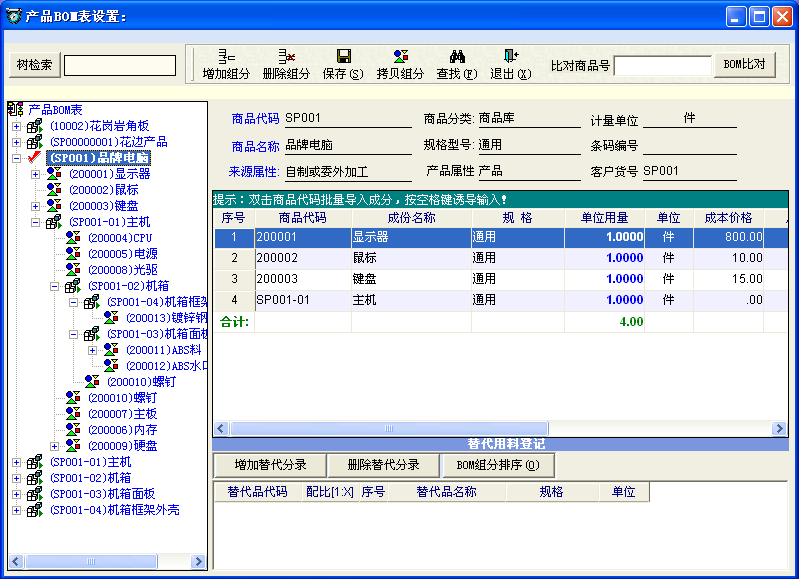Screen dimensions: 799x579
Task: Expand the (200003)键盘 node
Action: [35, 206]
